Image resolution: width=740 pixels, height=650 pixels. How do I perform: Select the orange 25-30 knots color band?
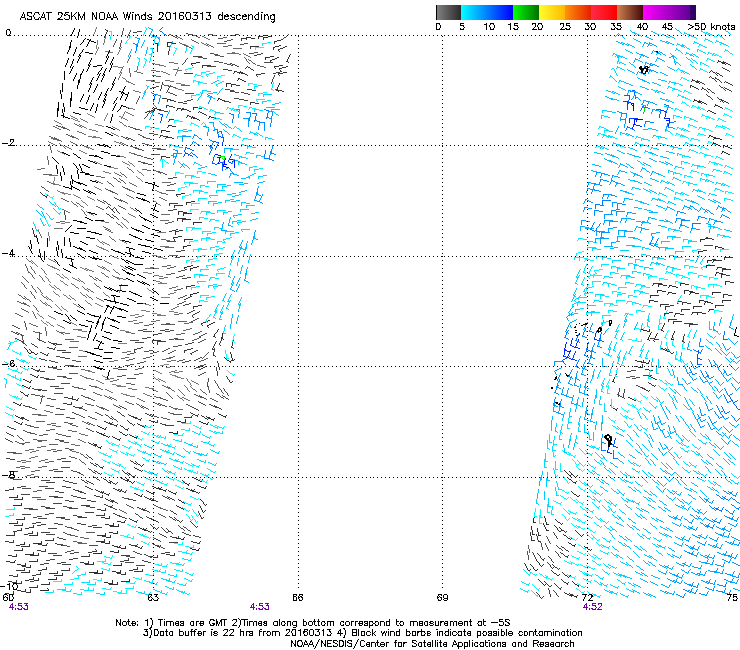[578, 12]
